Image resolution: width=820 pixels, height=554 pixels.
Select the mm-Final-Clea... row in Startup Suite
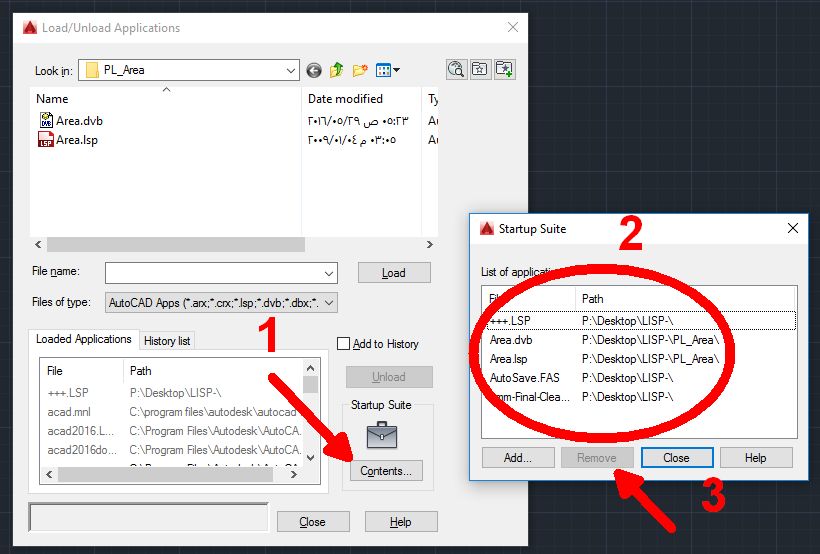(x=641, y=397)
